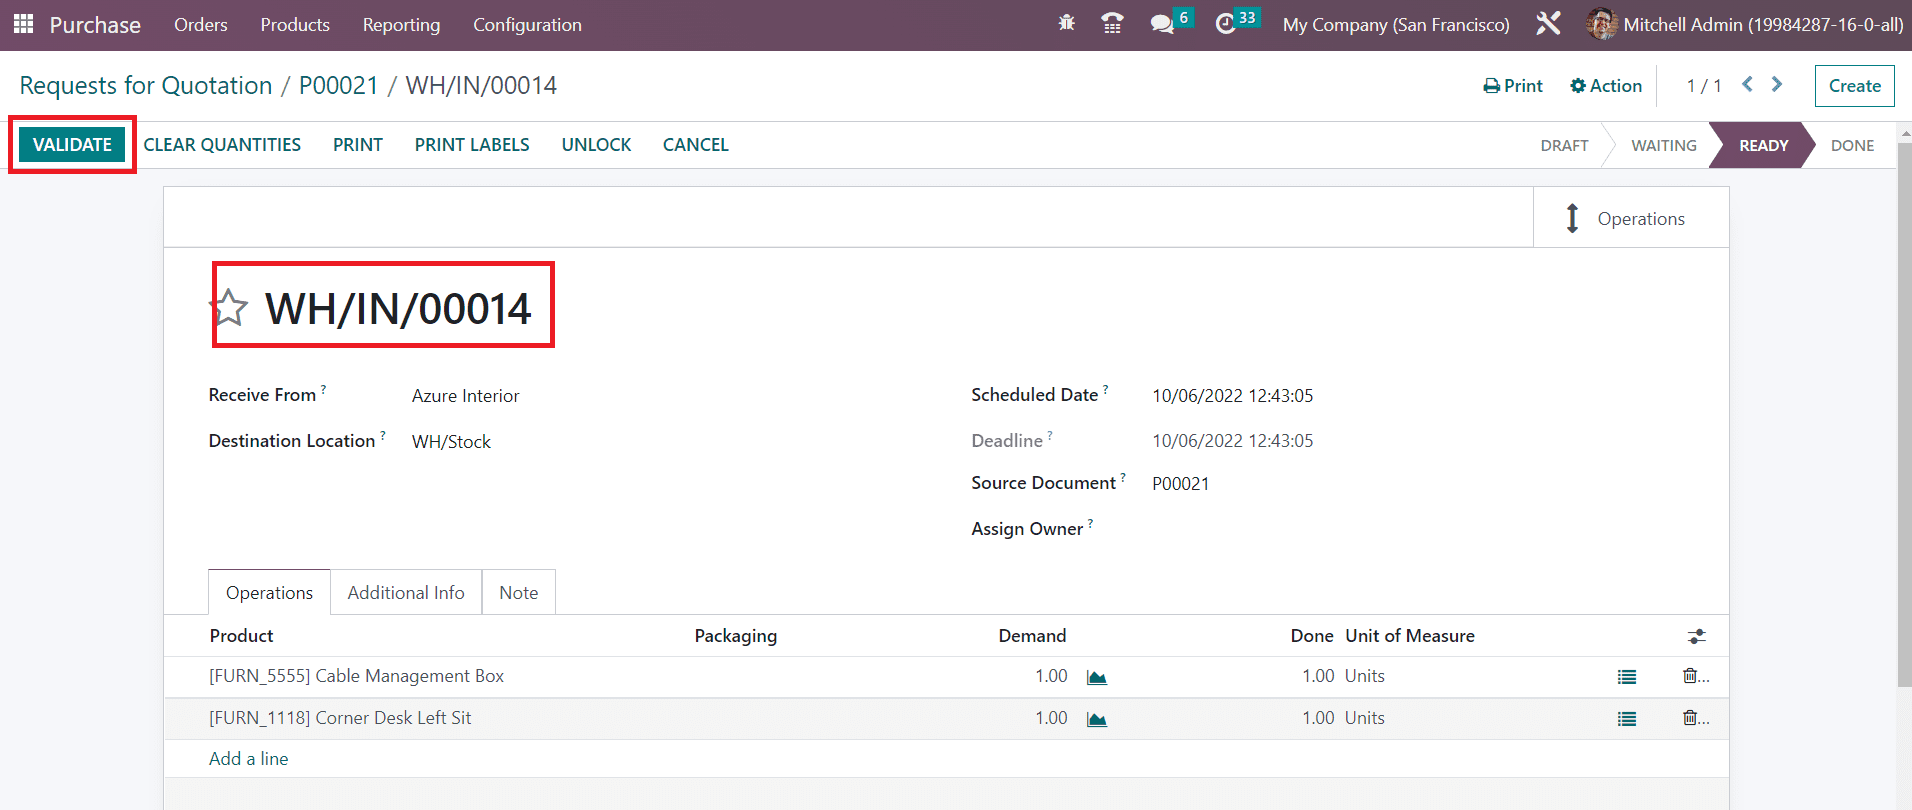Open the Print dropdown near Action
This screenshot has width=1912, height=810.
point(1513,86)
